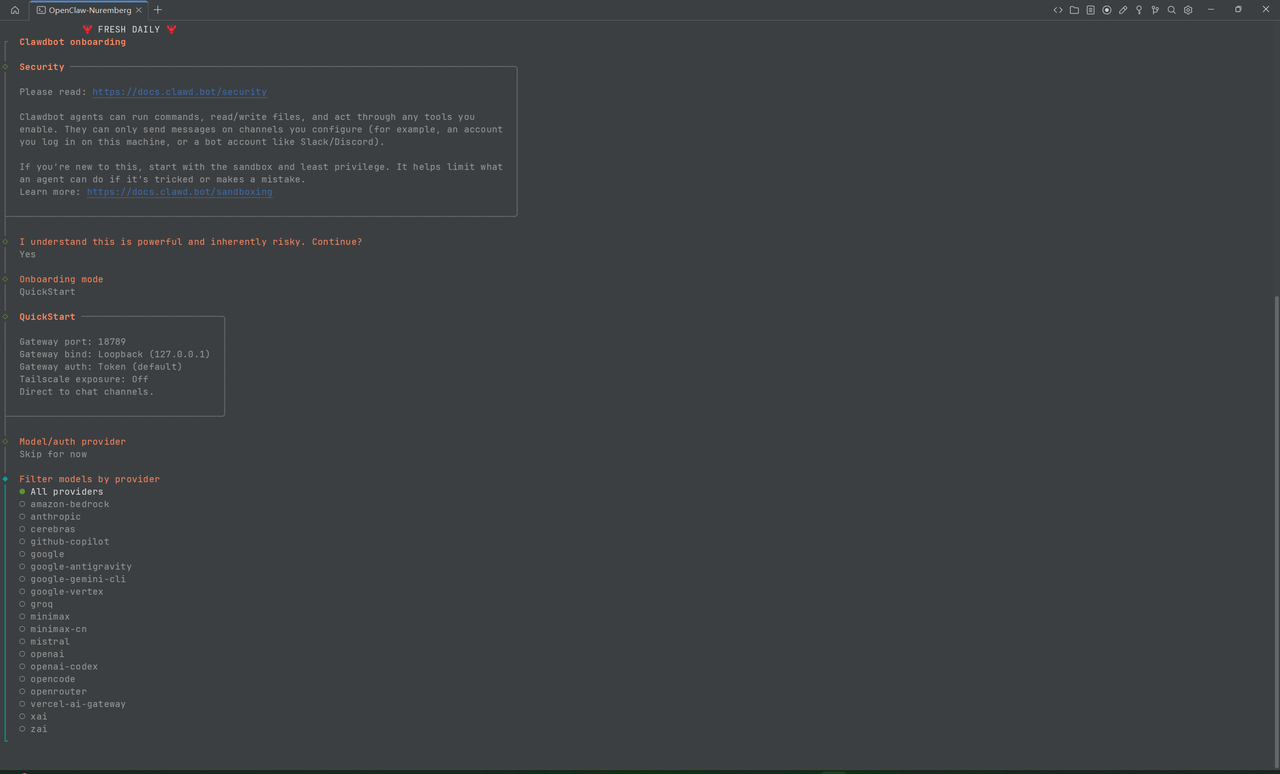This screenshot has width=1280, height=774.
Task: Open the folder file browser icon
Action: click(x=1074, y=10)
